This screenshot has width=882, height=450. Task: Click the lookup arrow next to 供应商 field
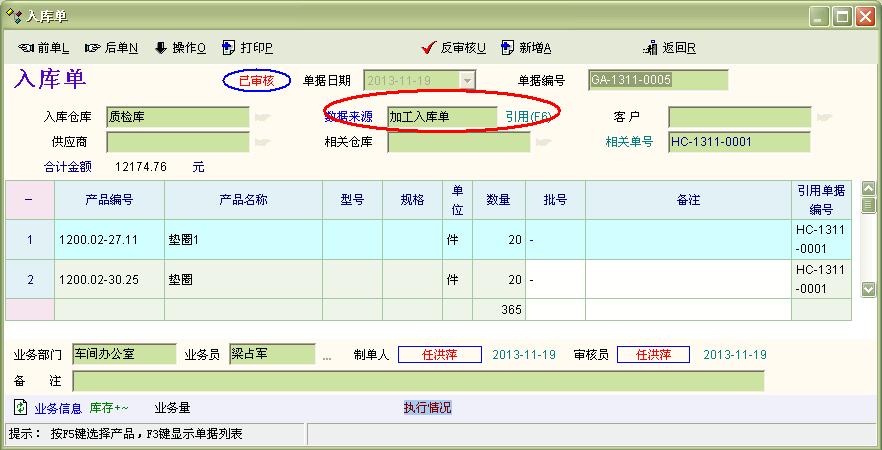(263, 142)
